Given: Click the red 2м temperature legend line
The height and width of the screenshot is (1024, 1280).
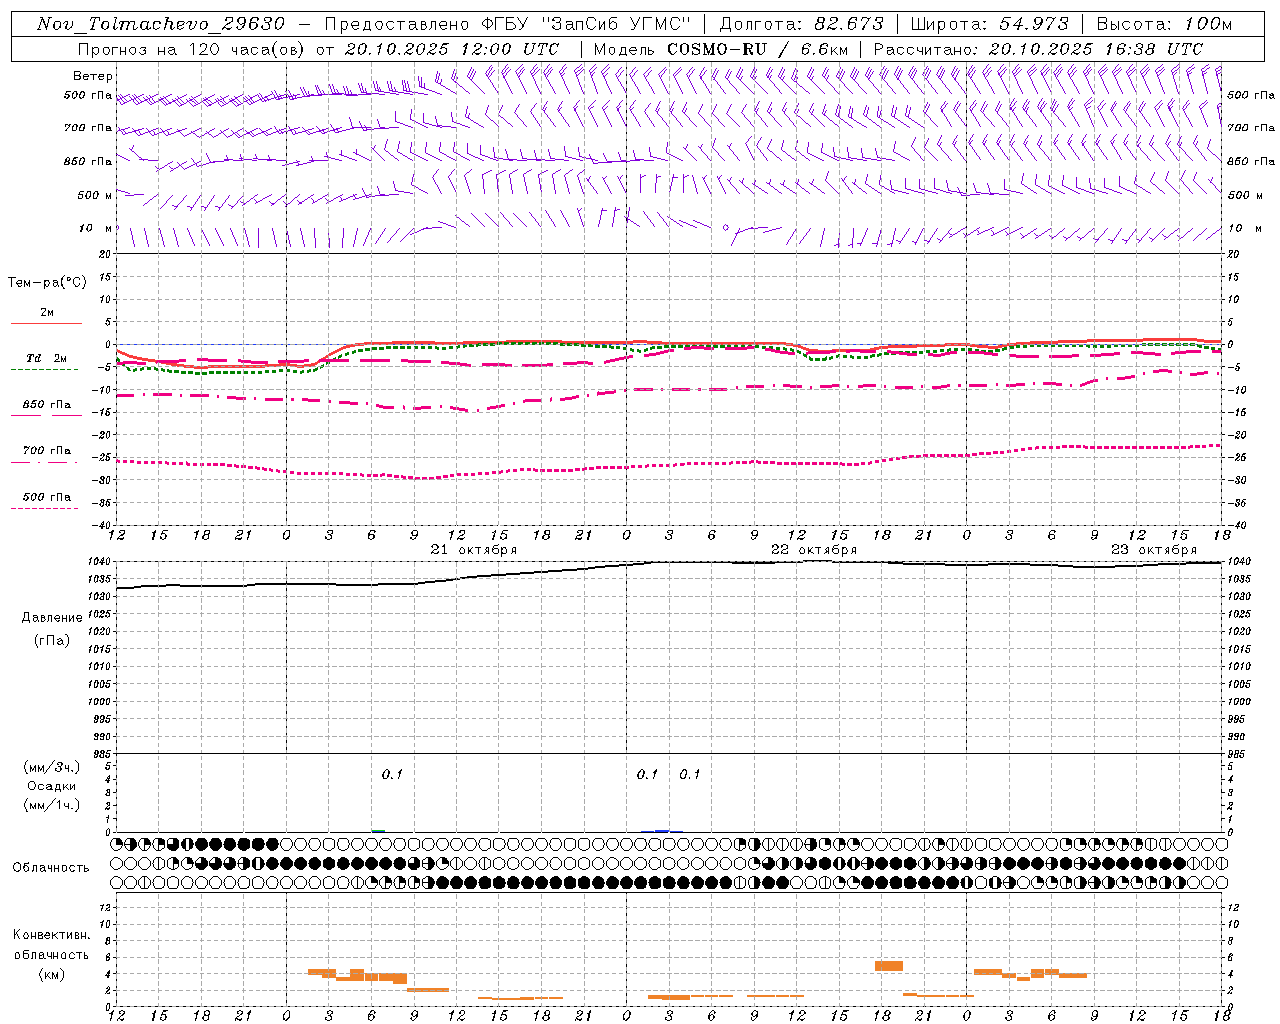Looking at the screenshot, I should tap(46, 323).
